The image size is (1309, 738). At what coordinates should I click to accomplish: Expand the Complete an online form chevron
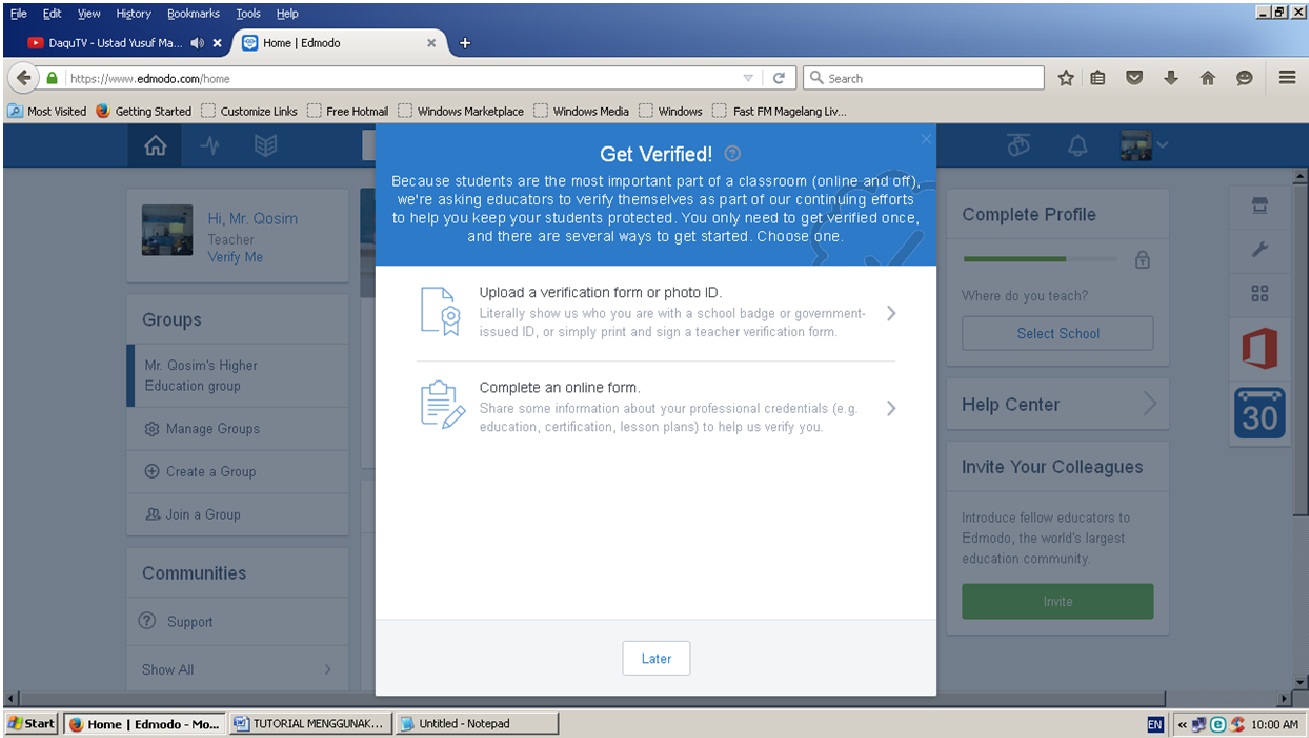(x=890, y=408)
